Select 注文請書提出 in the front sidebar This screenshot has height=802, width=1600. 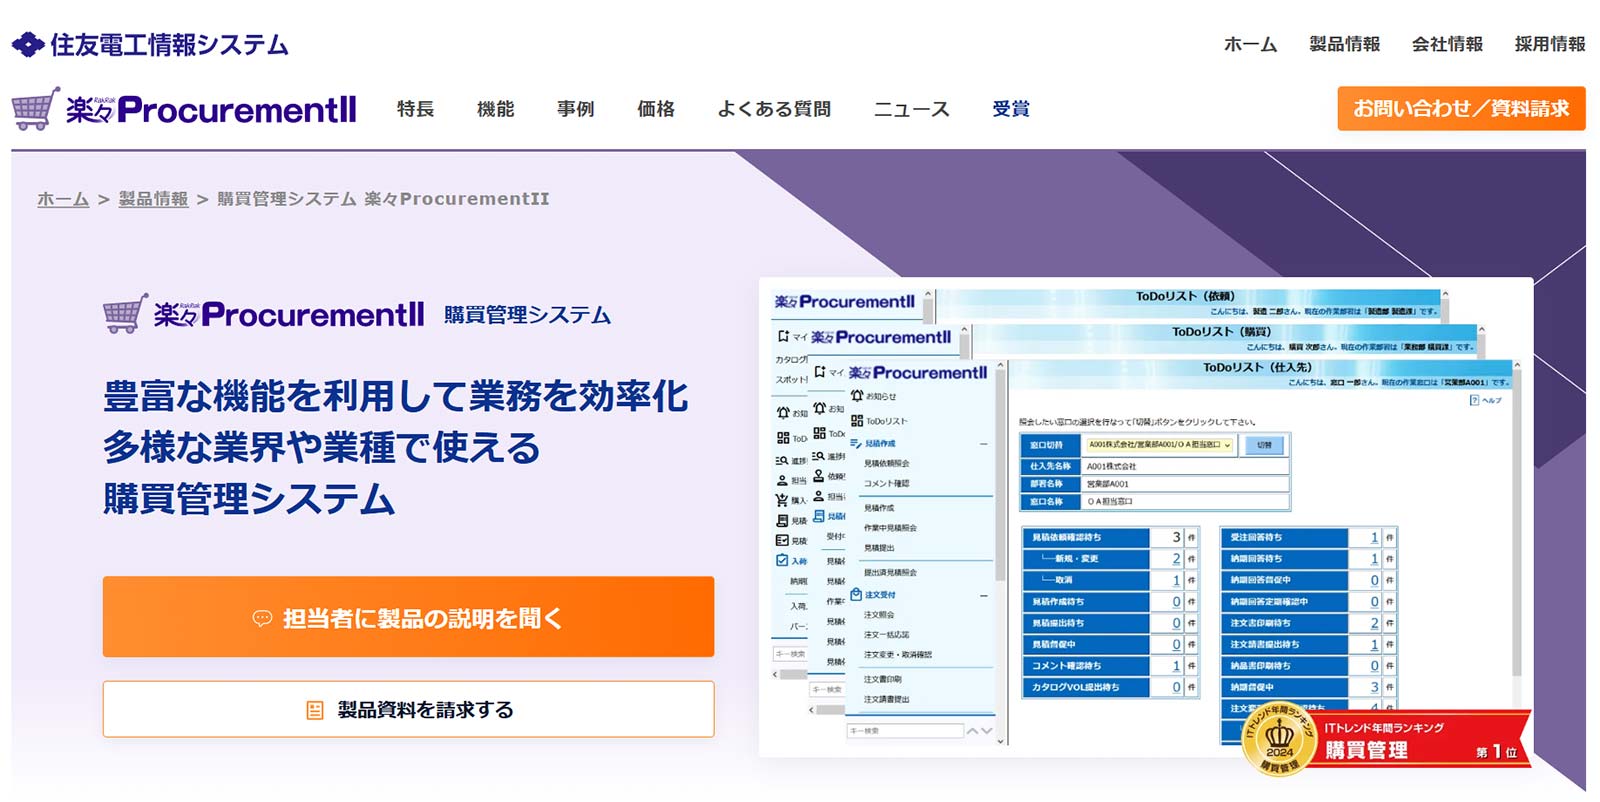tap(887, 699)
